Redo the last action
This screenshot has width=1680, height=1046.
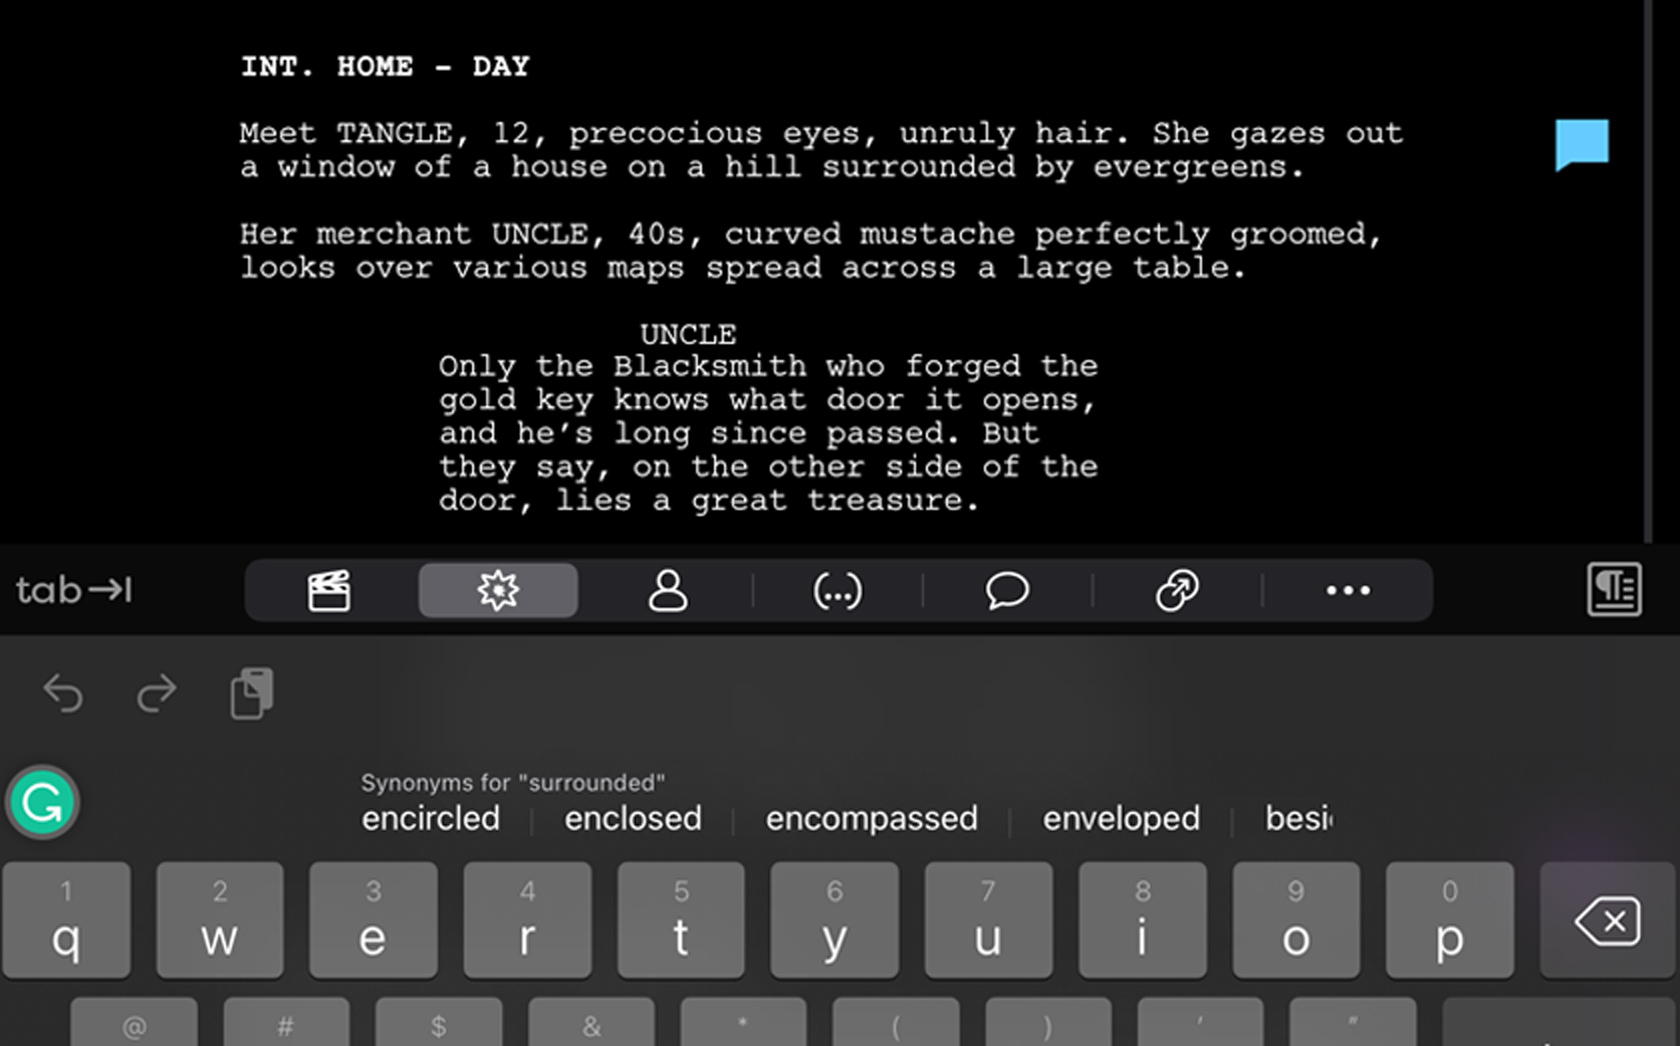pos(156,693)
